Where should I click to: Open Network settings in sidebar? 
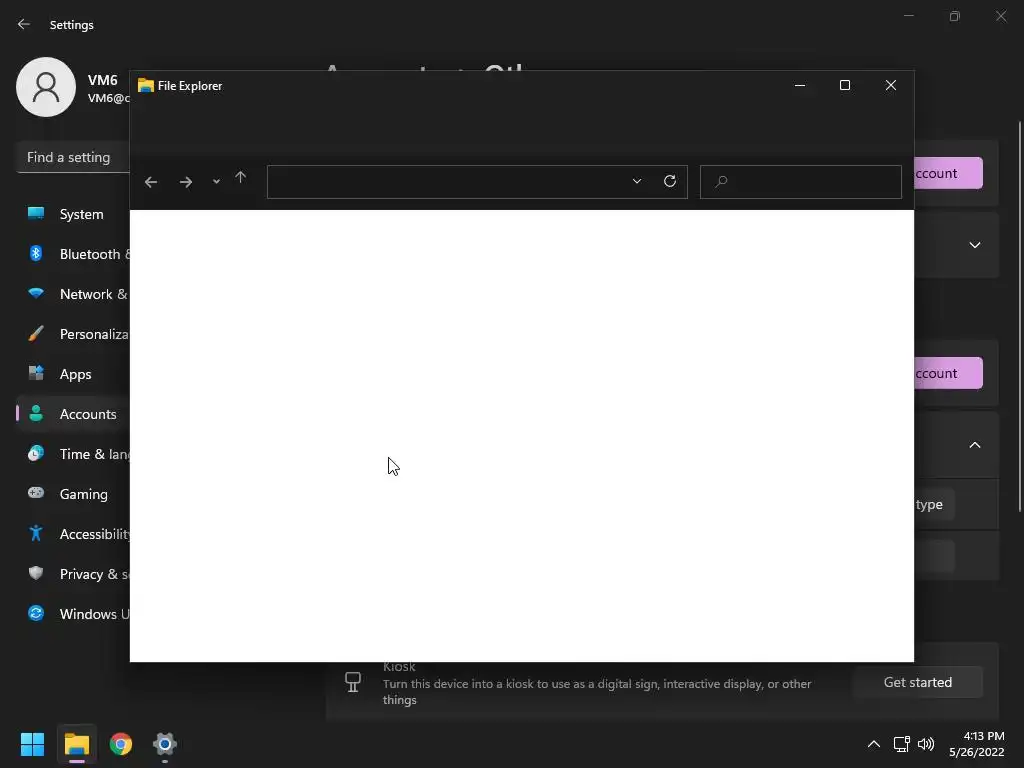coord(72,294)
